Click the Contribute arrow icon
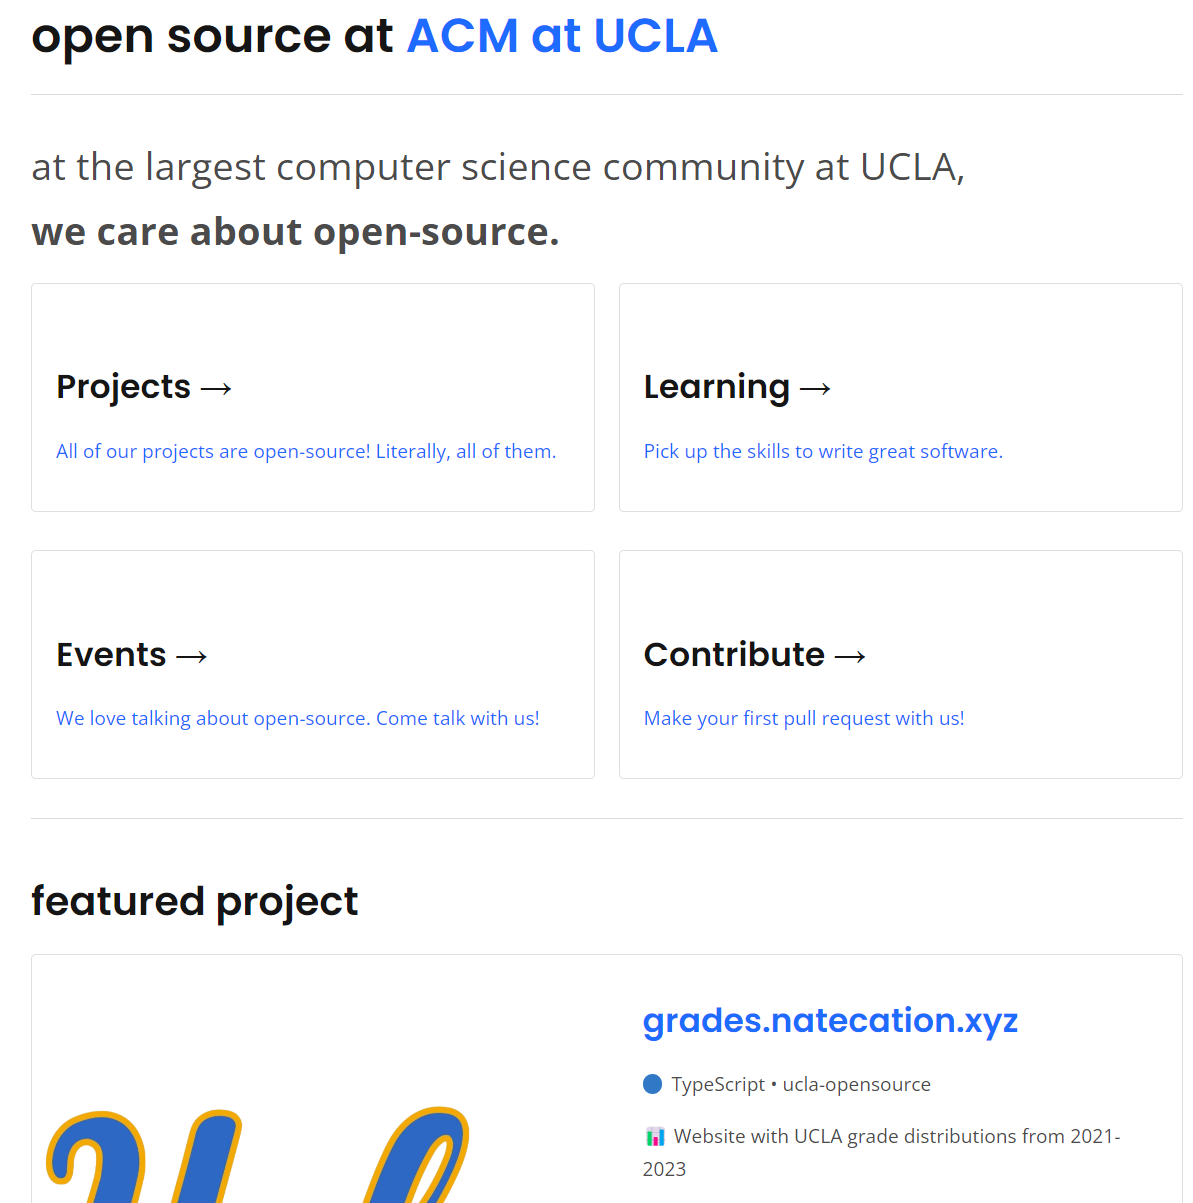The width and height of the screenshot is (1193, 1203). 849,655
